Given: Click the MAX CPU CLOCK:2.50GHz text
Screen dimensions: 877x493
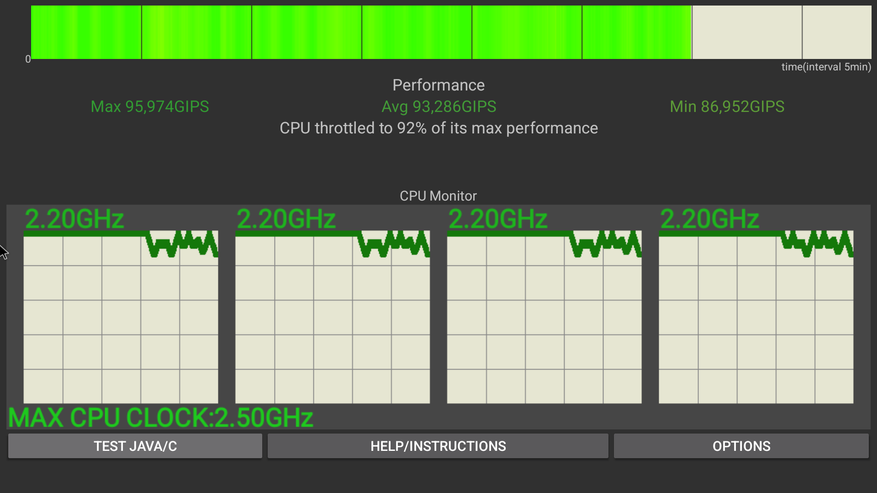Looking at the screenshot, I should [161, 418].
